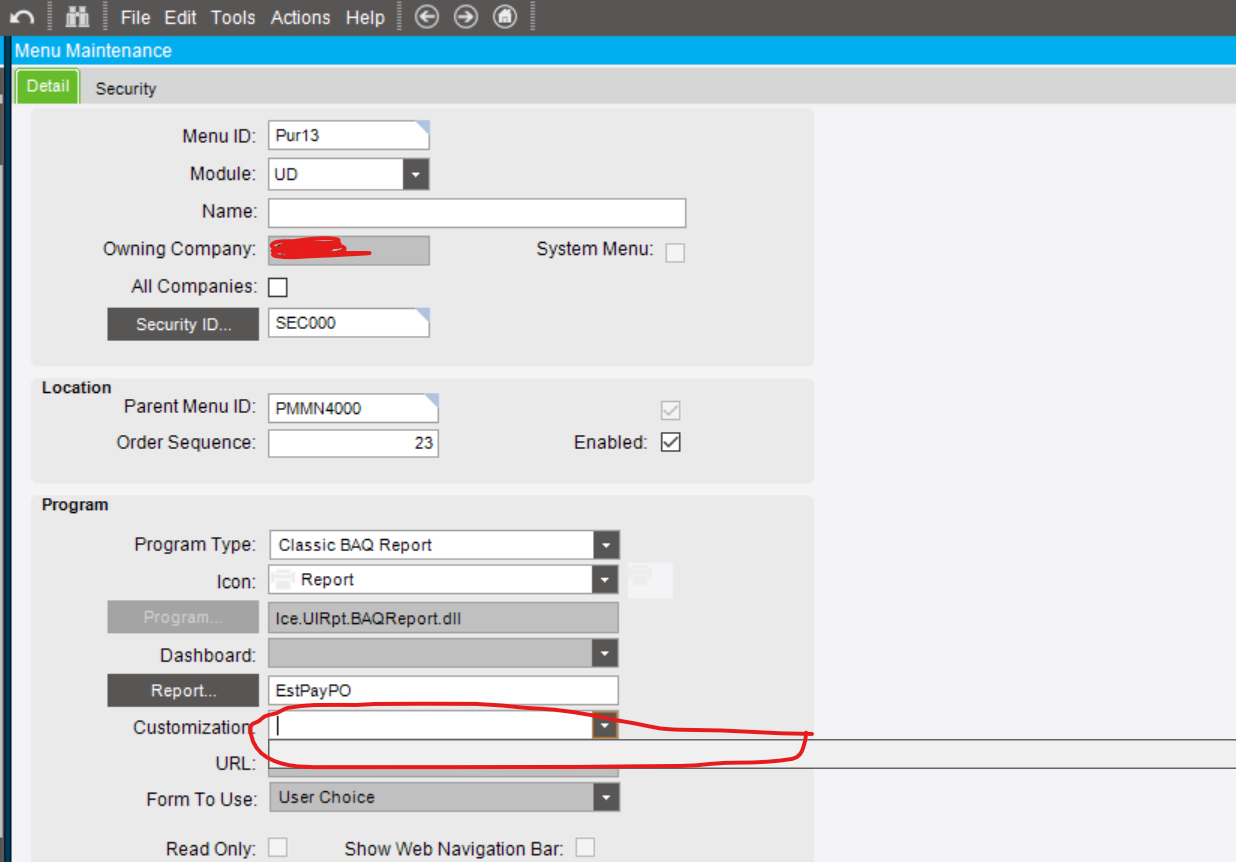Toggle the Show Web Navigation Bar checkbox

pos(585,847)
